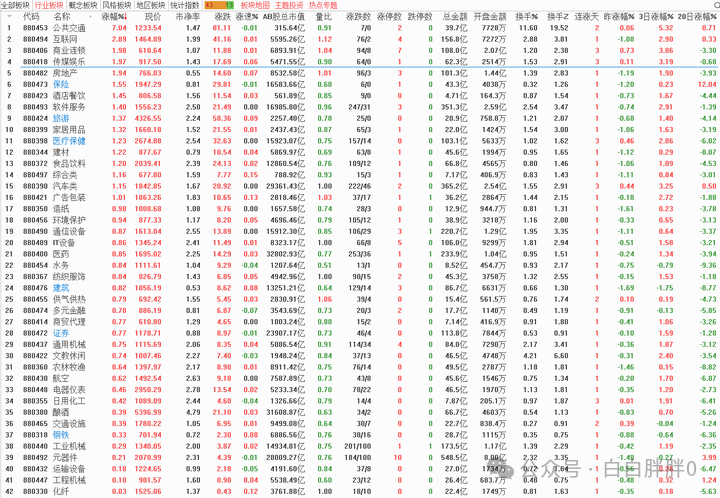Viewport: 720px width, 498px height.
Task: Open the blue 旅游 sector link
Action: (61, 118)
